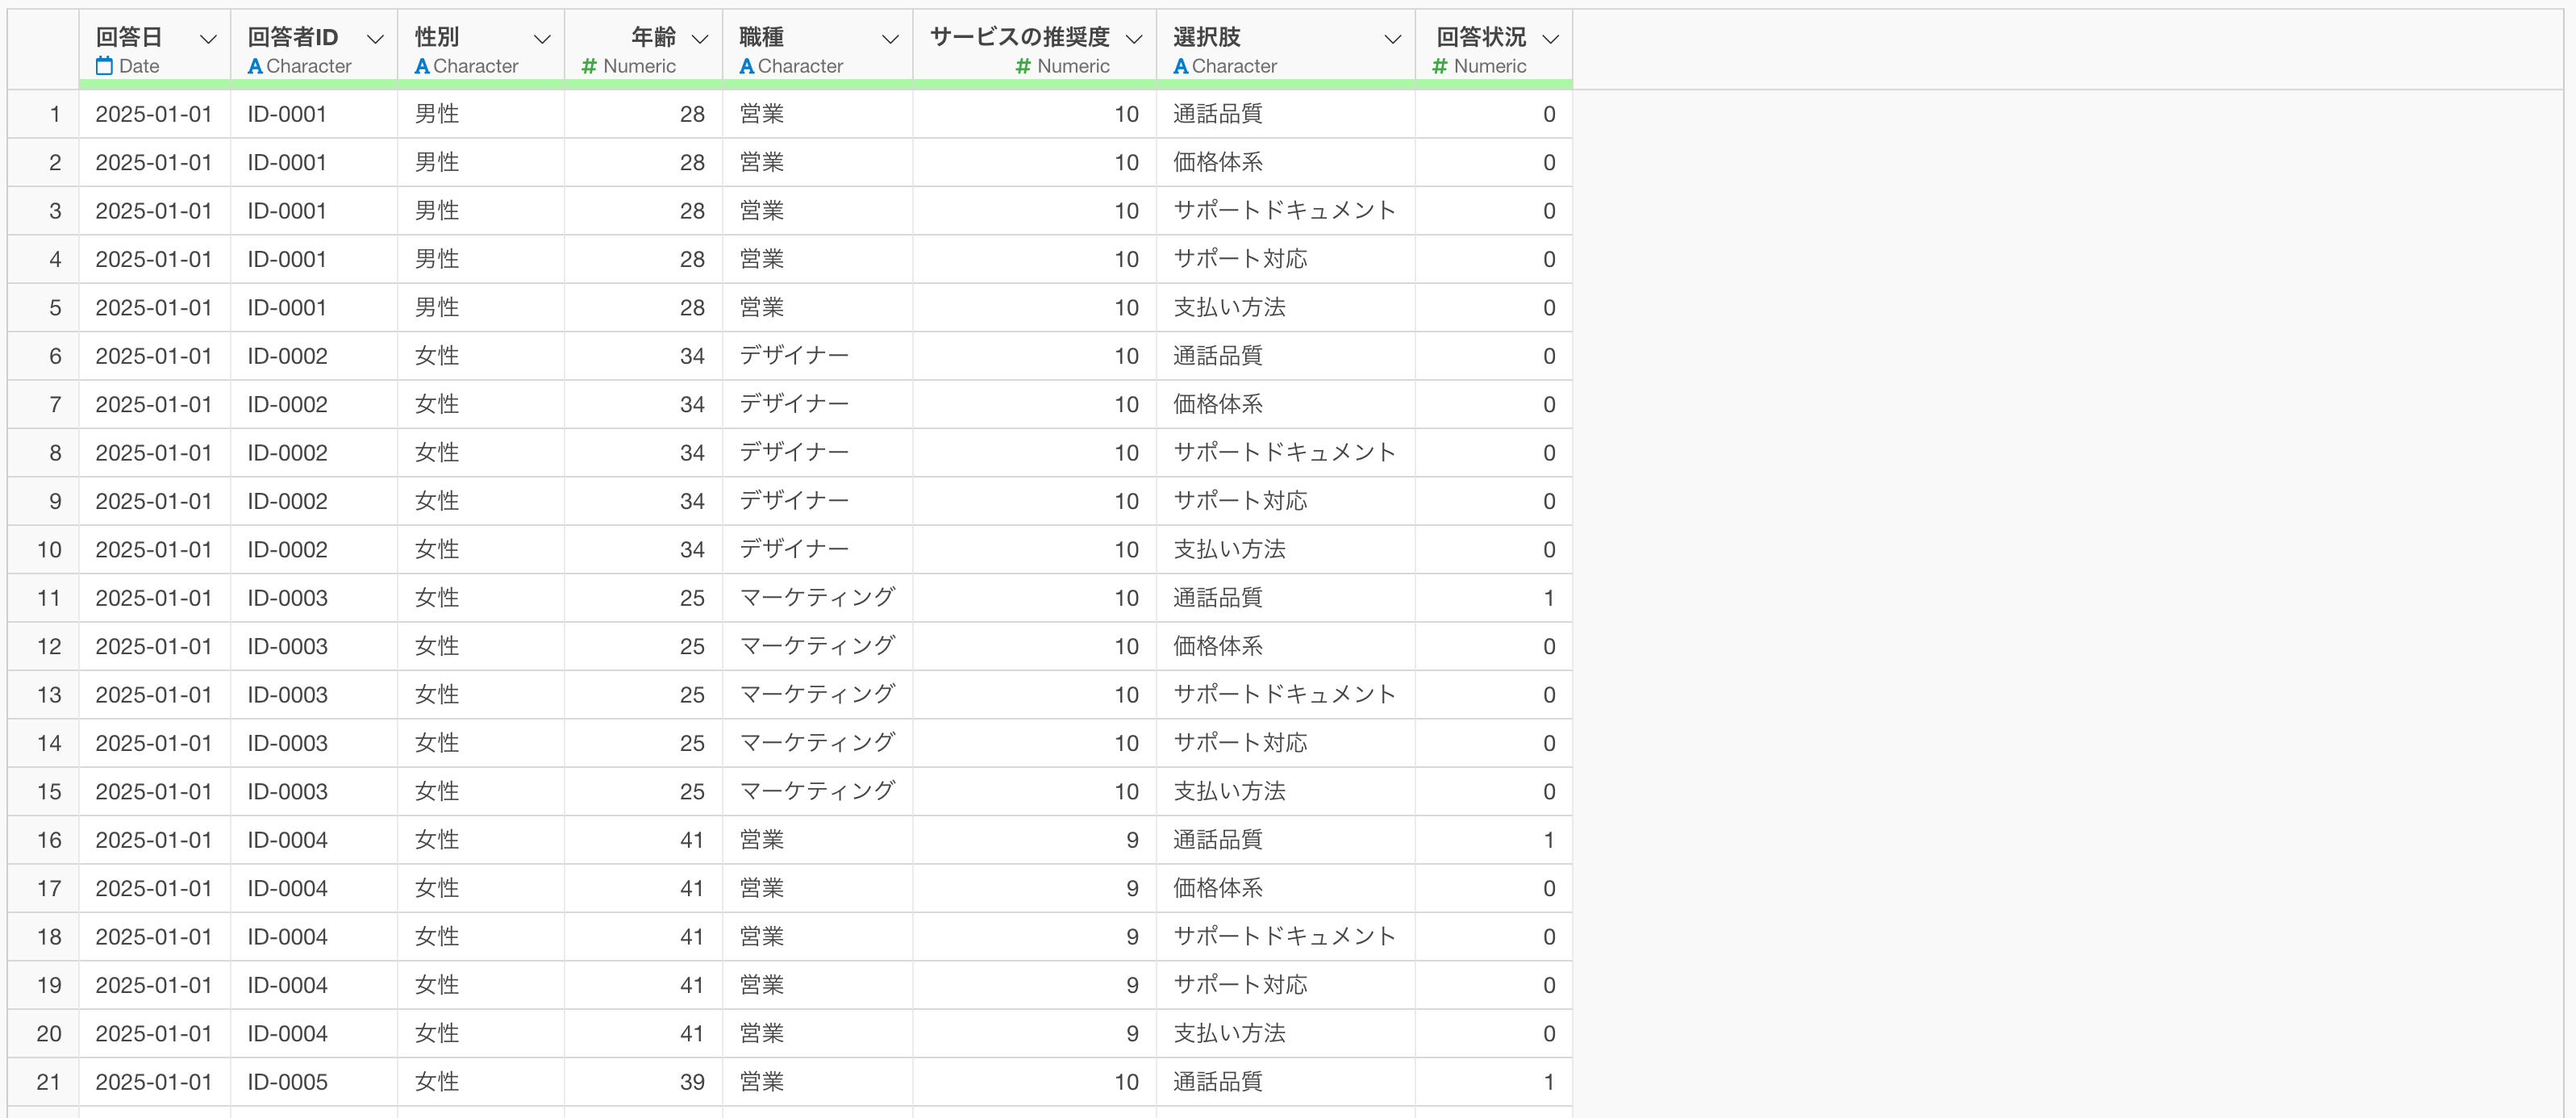Expand the 職種 column menu chevron
This screenshot has width=2576, height=1118.
click(x=889, y=39)
